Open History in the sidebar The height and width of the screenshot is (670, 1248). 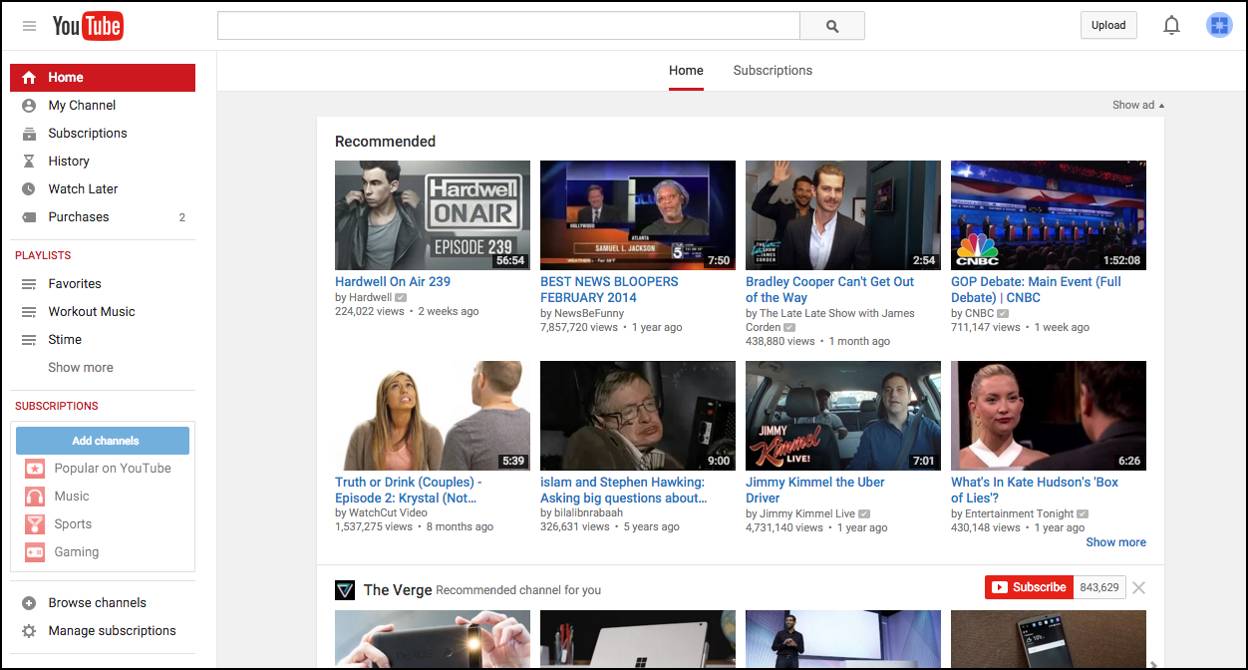[68, 161]
